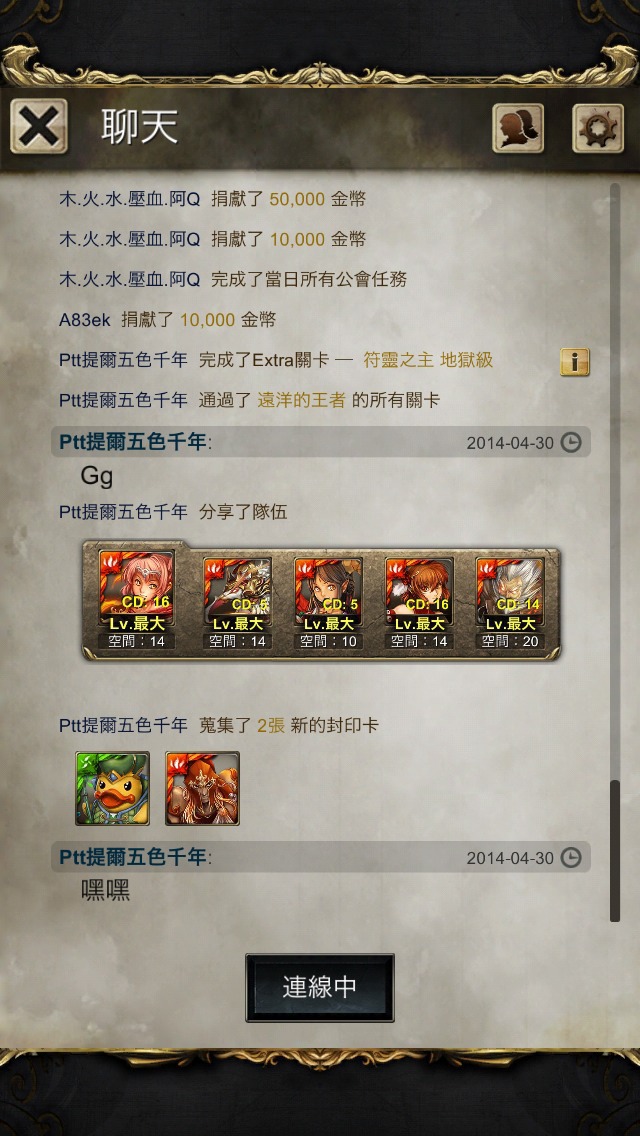Click the chat scrollbar thumb
Image resolution: width=640 pixels, height=1136 pixels.
(x=615, y=851)
